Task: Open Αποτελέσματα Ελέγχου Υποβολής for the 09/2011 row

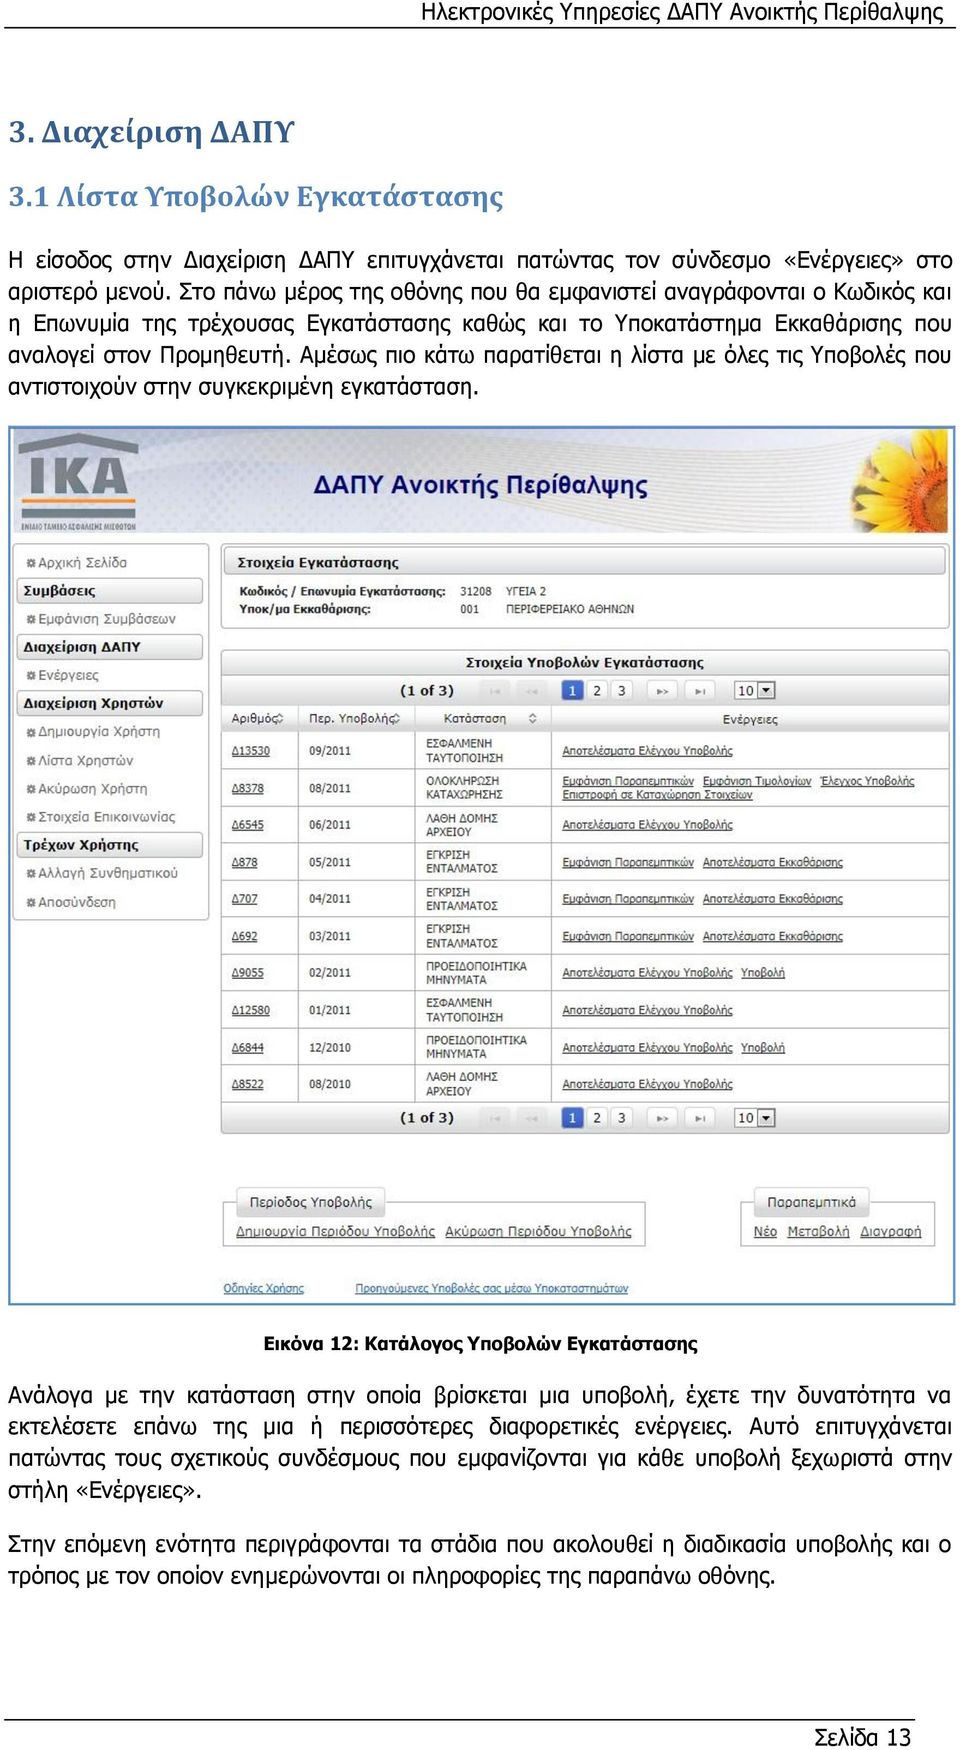Action: click(x=647, y=751)
